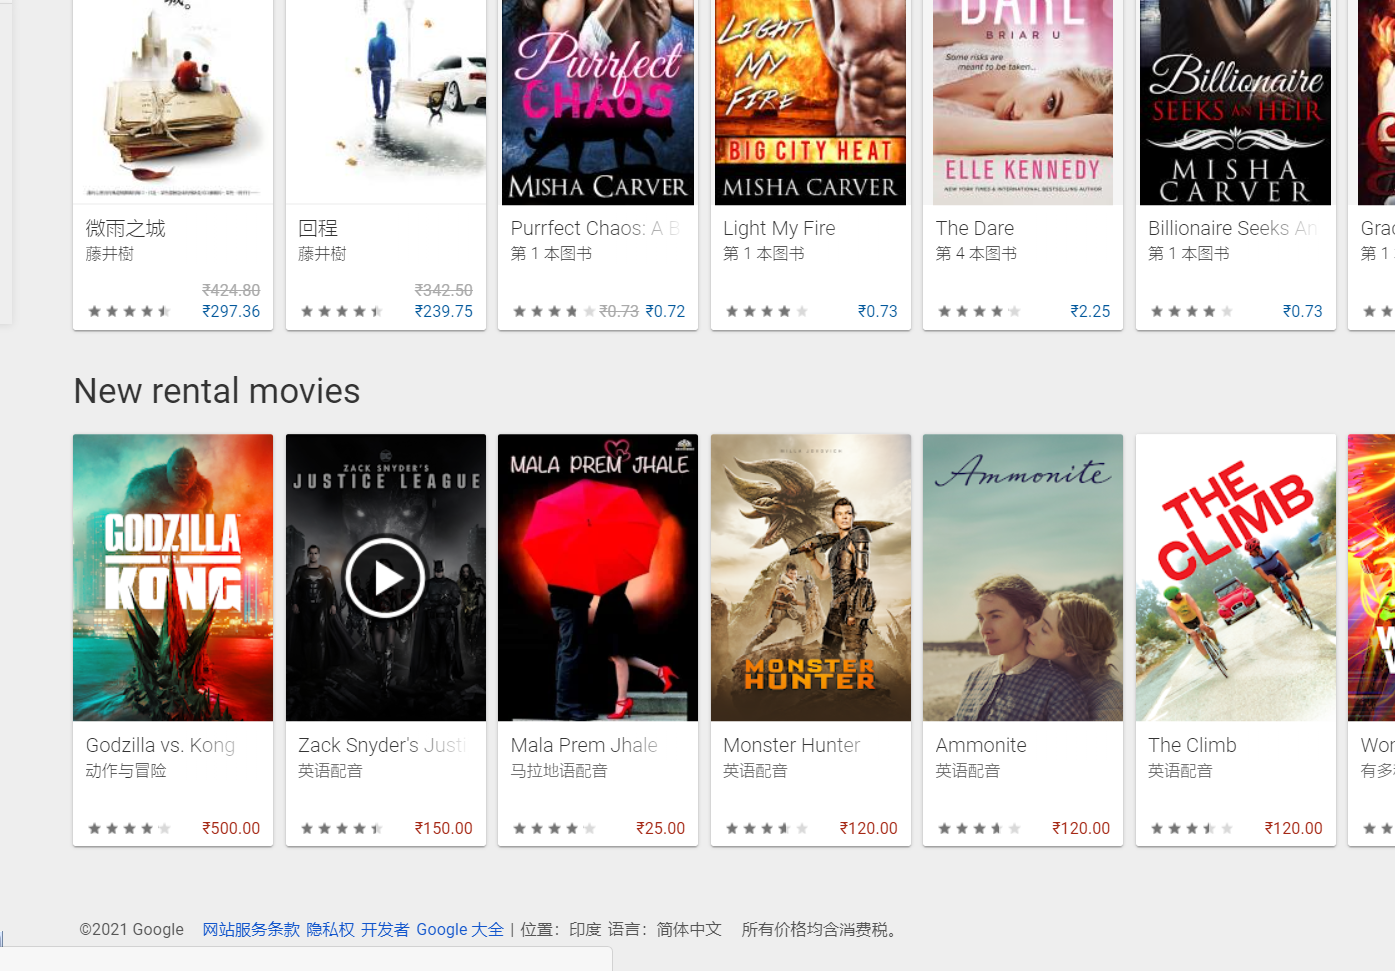
Task: Open the Ammonite movie poster
Action: [x=1023, y=577]
